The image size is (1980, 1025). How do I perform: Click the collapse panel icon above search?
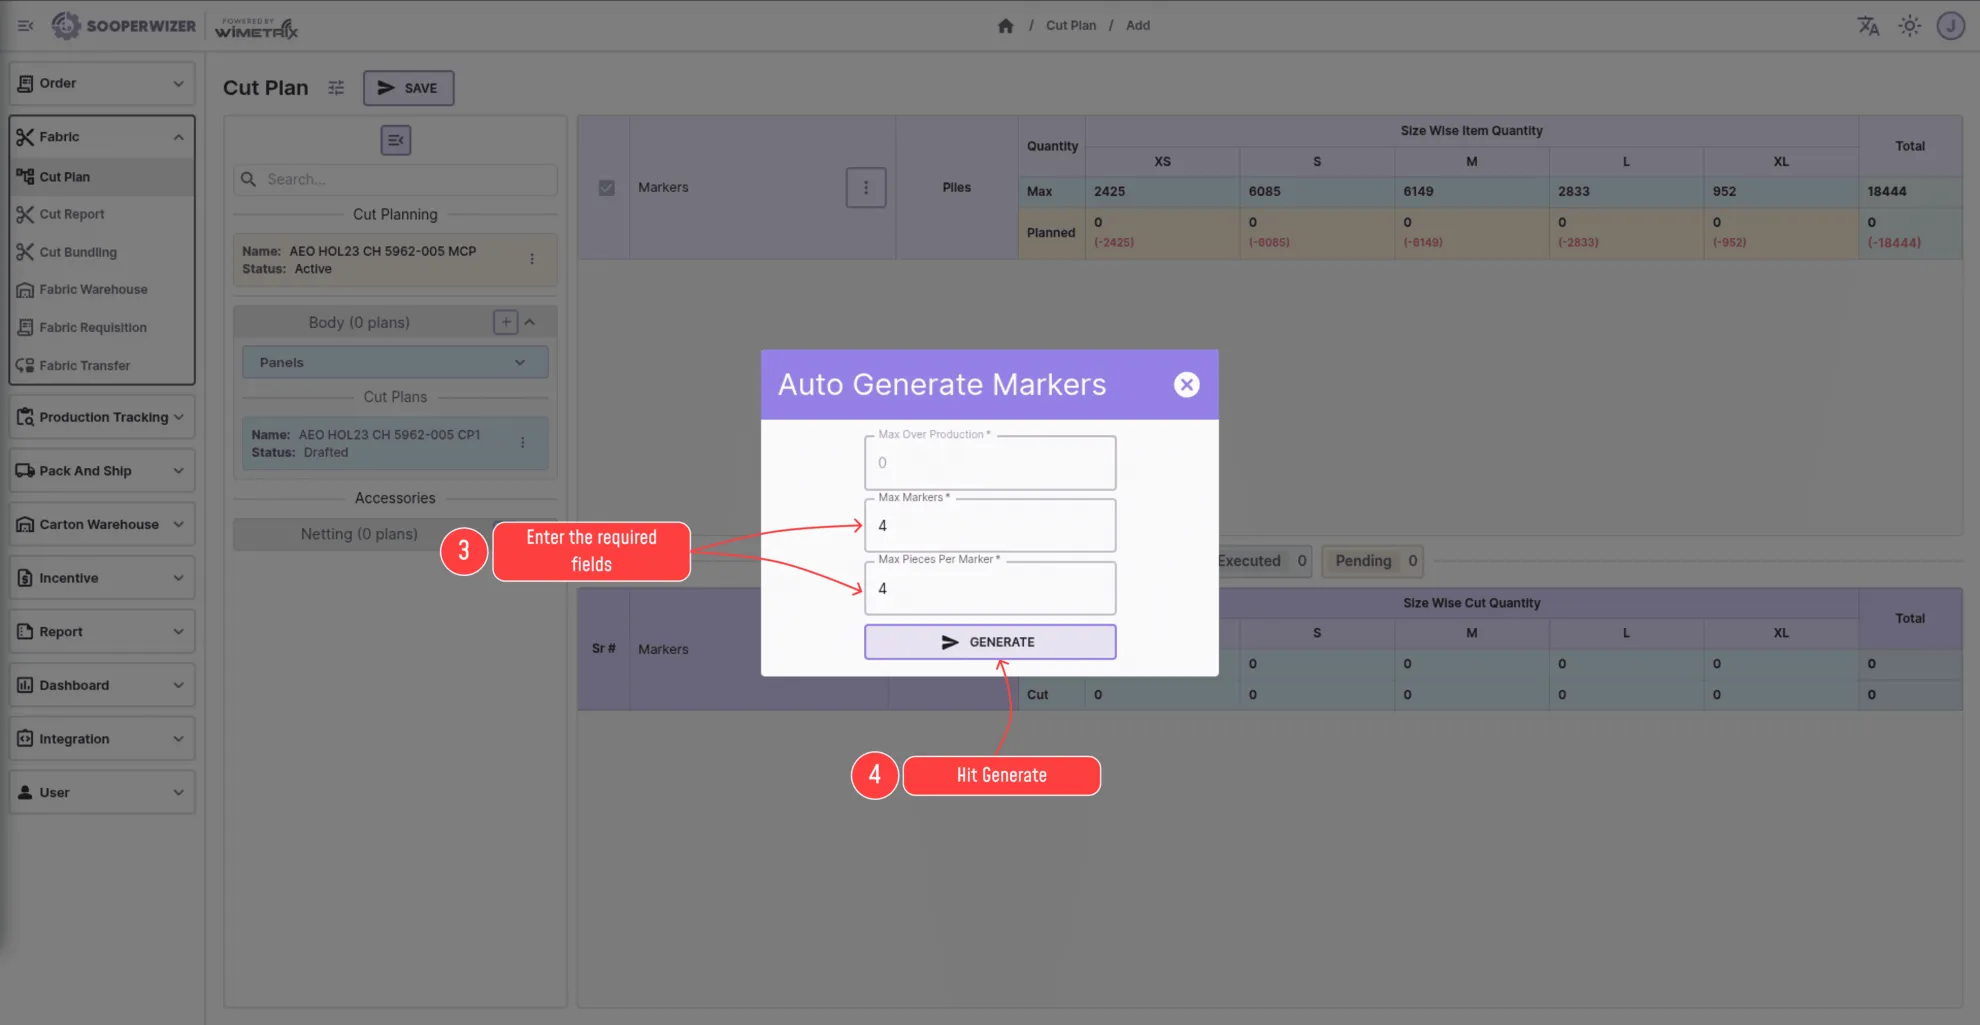(x=396, y=140)
